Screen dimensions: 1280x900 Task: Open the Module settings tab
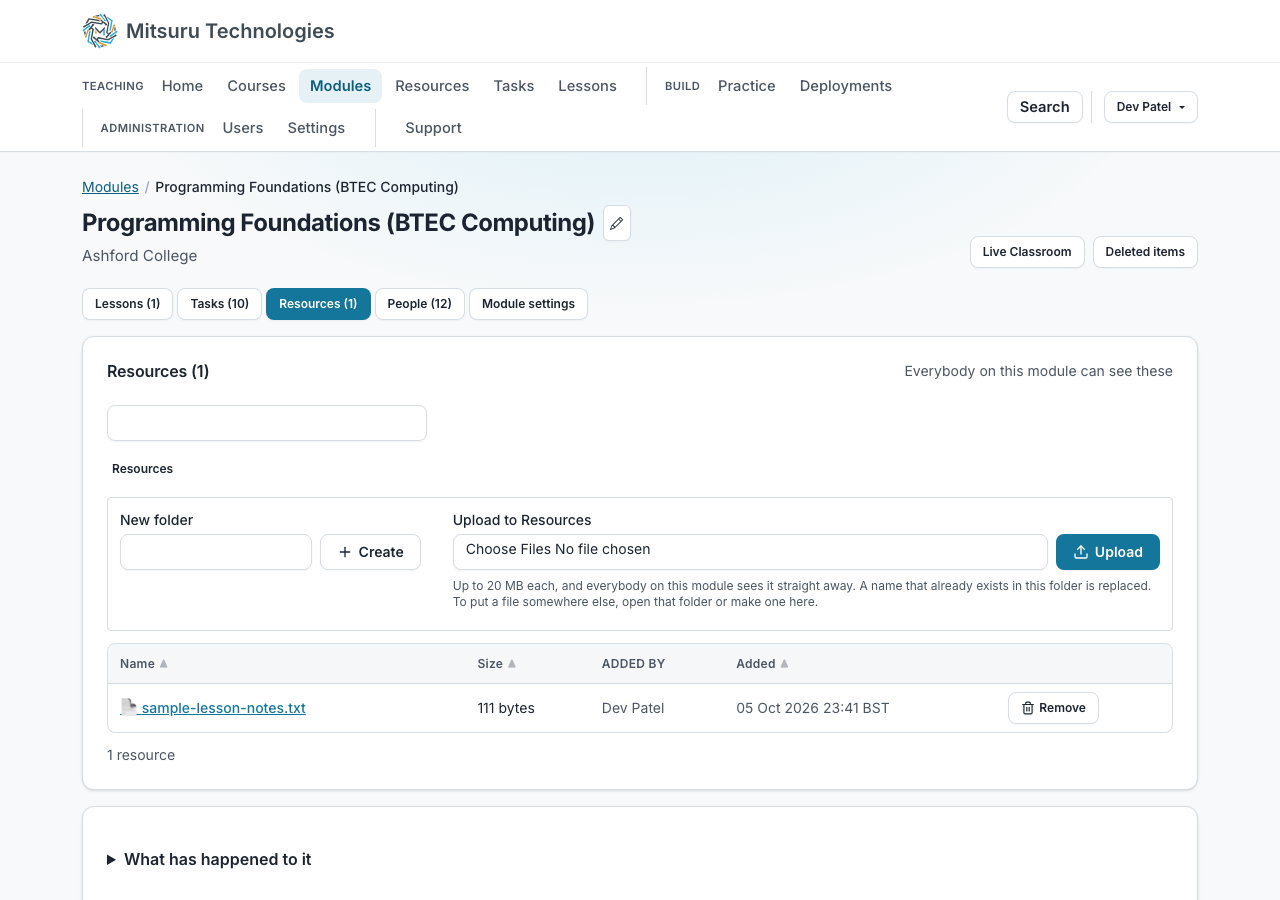528,304
